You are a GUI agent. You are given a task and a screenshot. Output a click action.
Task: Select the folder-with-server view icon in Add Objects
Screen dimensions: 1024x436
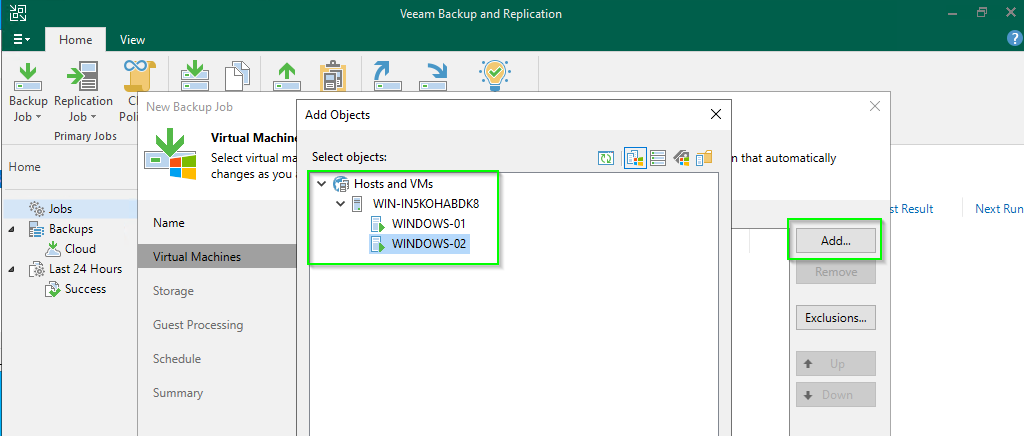703,157
